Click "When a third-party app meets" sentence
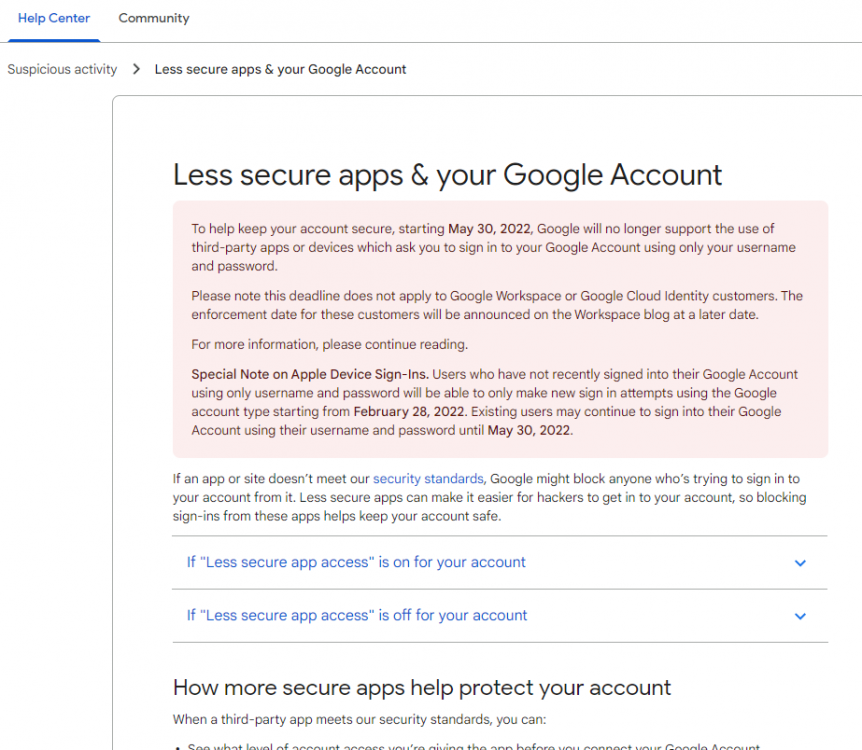 pos(358,719)
